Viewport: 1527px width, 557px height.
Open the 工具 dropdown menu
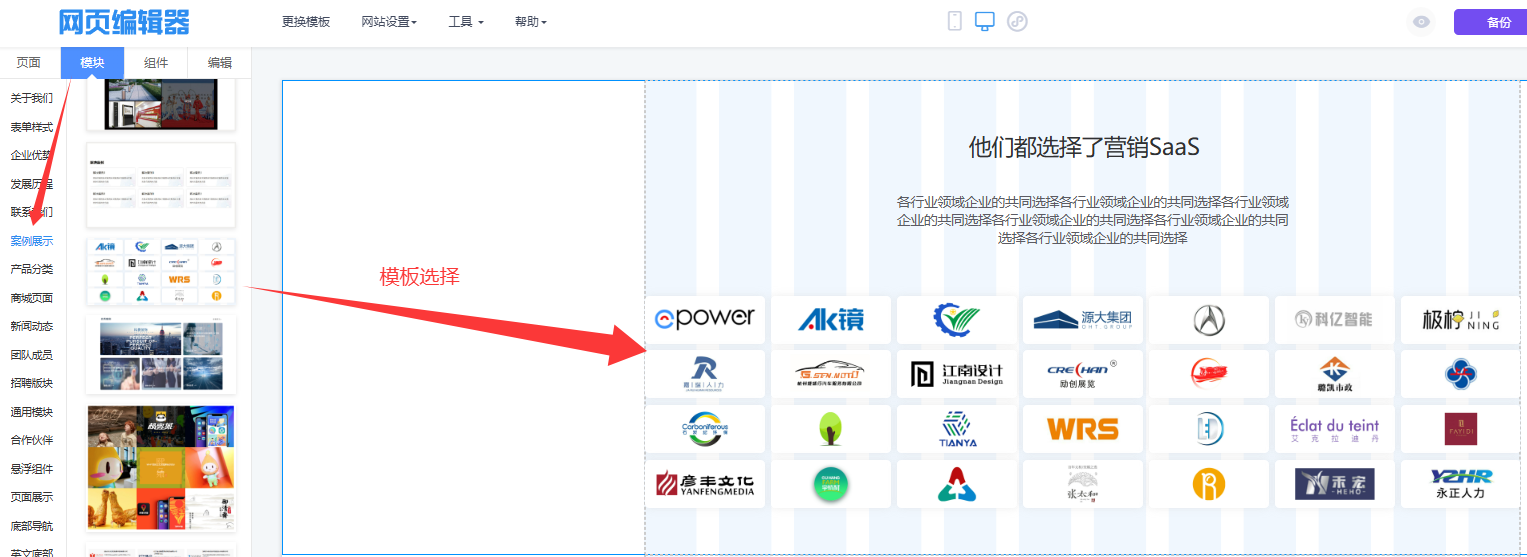[x=466, y=22]
